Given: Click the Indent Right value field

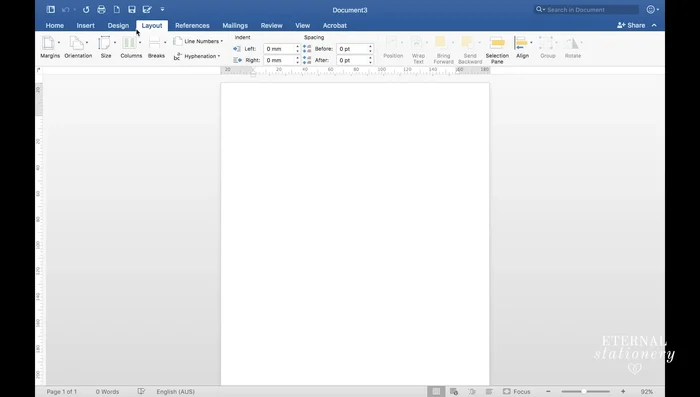Looking at the screenshot, I should (x=279, y=60).
